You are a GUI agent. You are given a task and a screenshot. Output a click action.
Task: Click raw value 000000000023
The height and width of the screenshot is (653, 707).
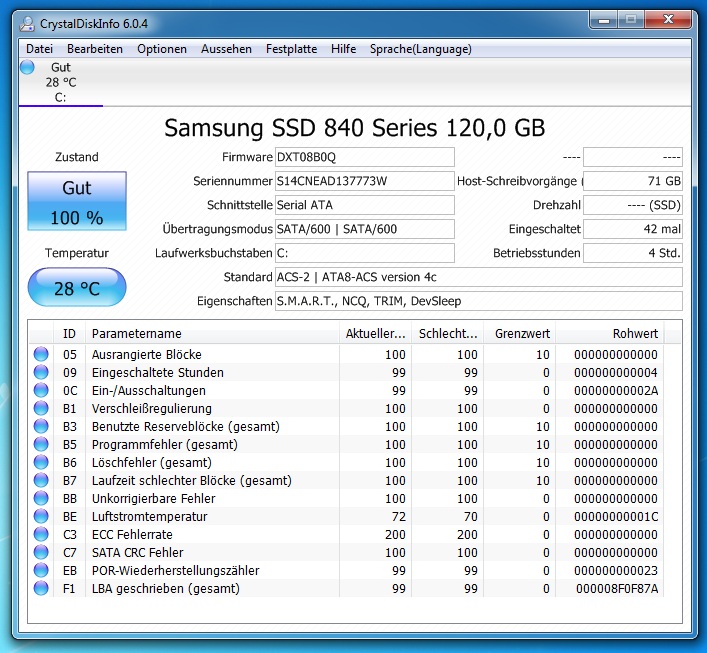coord(616,570)
